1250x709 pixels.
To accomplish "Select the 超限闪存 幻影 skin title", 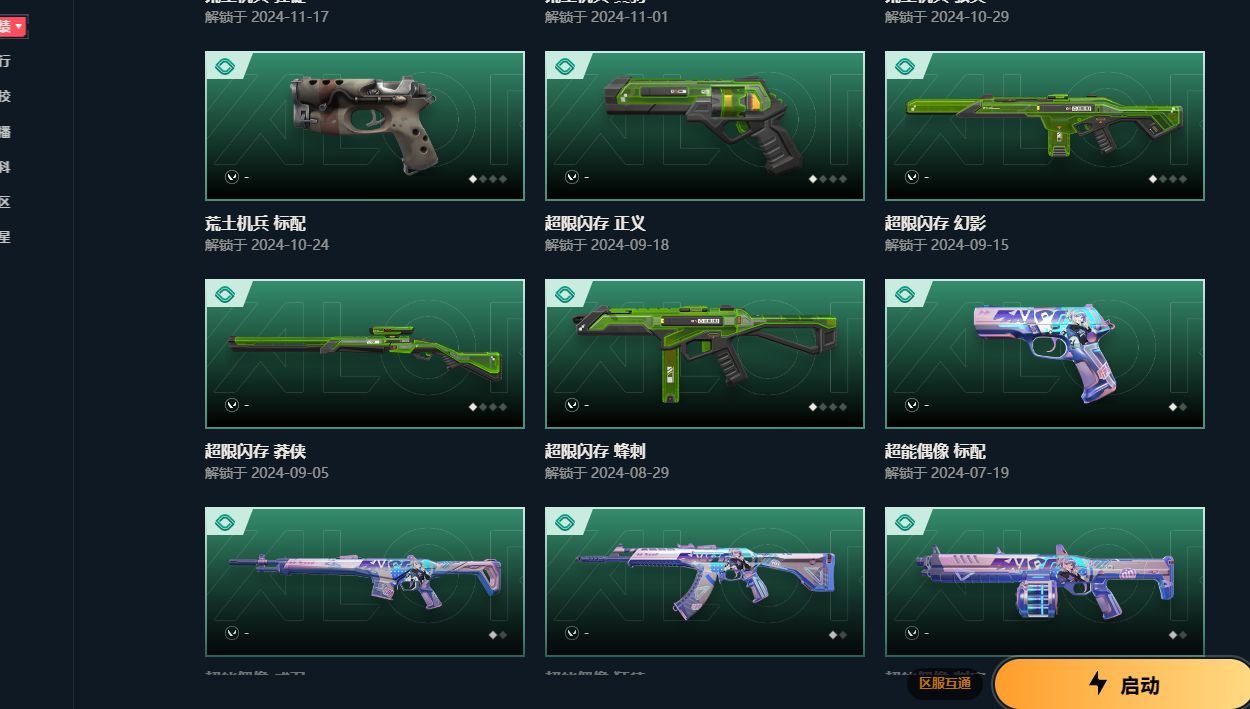I will [935, 223].
